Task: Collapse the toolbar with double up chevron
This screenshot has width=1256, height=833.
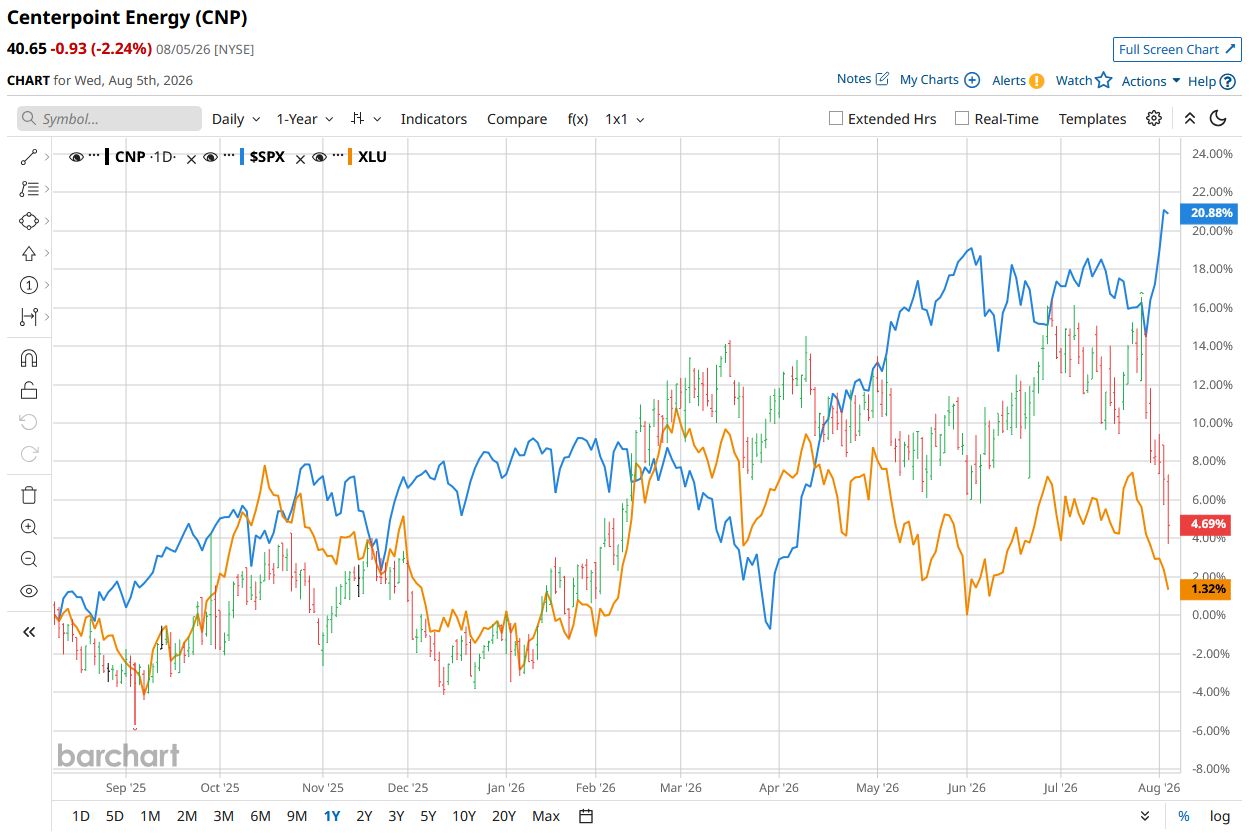Action: tap(1190, 118)
